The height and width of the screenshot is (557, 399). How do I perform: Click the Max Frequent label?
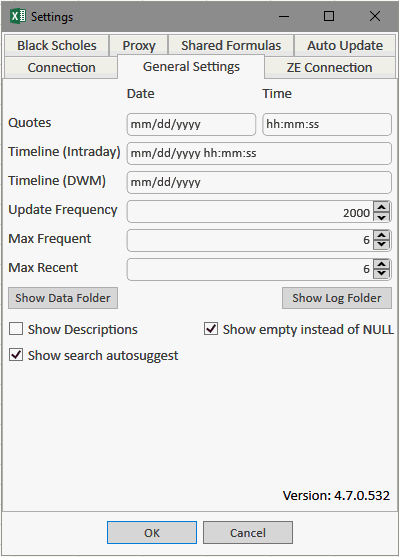pyautogui.click(x=50, y=239)
